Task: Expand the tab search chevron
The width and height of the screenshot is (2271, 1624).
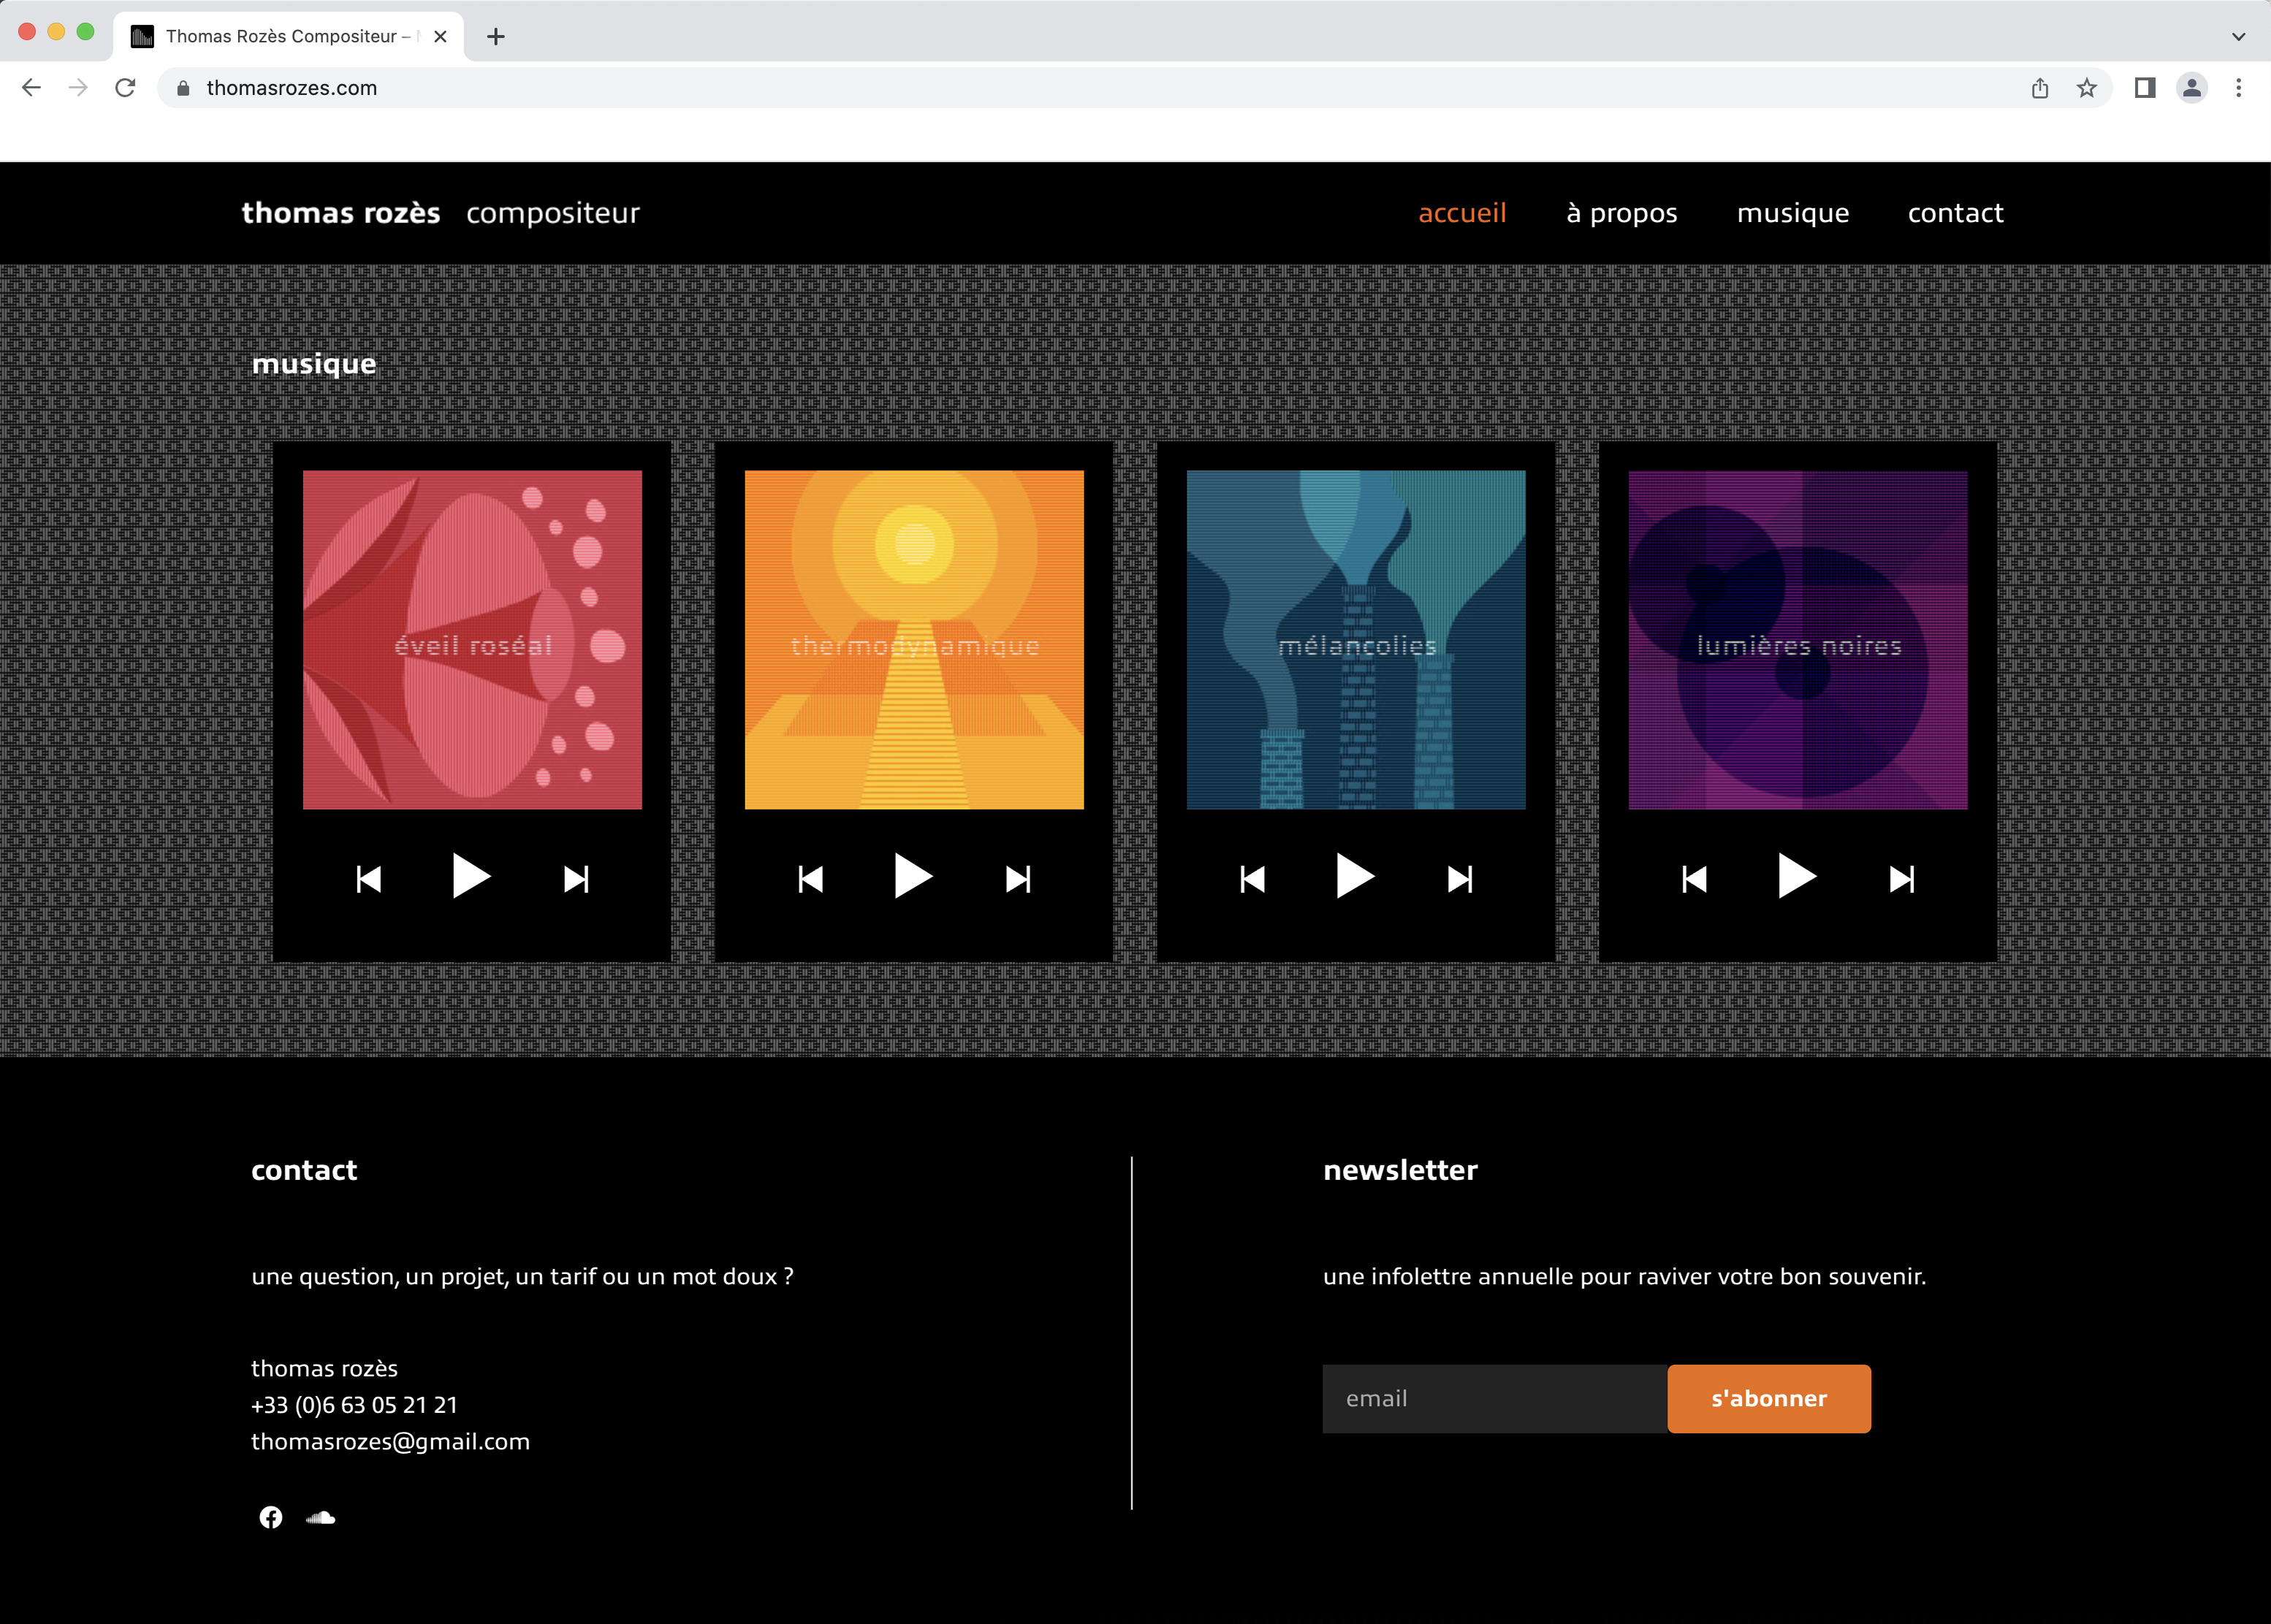Action: [x=2238, y=37]
